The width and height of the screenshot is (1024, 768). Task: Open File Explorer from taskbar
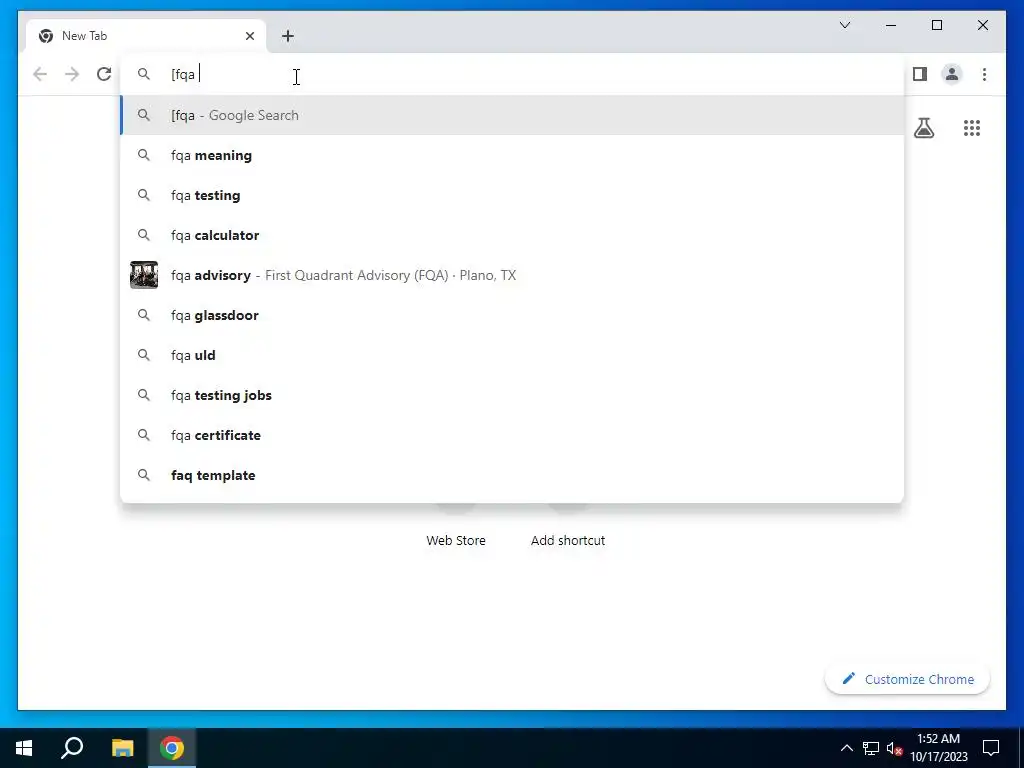click(x=122, y=748)
